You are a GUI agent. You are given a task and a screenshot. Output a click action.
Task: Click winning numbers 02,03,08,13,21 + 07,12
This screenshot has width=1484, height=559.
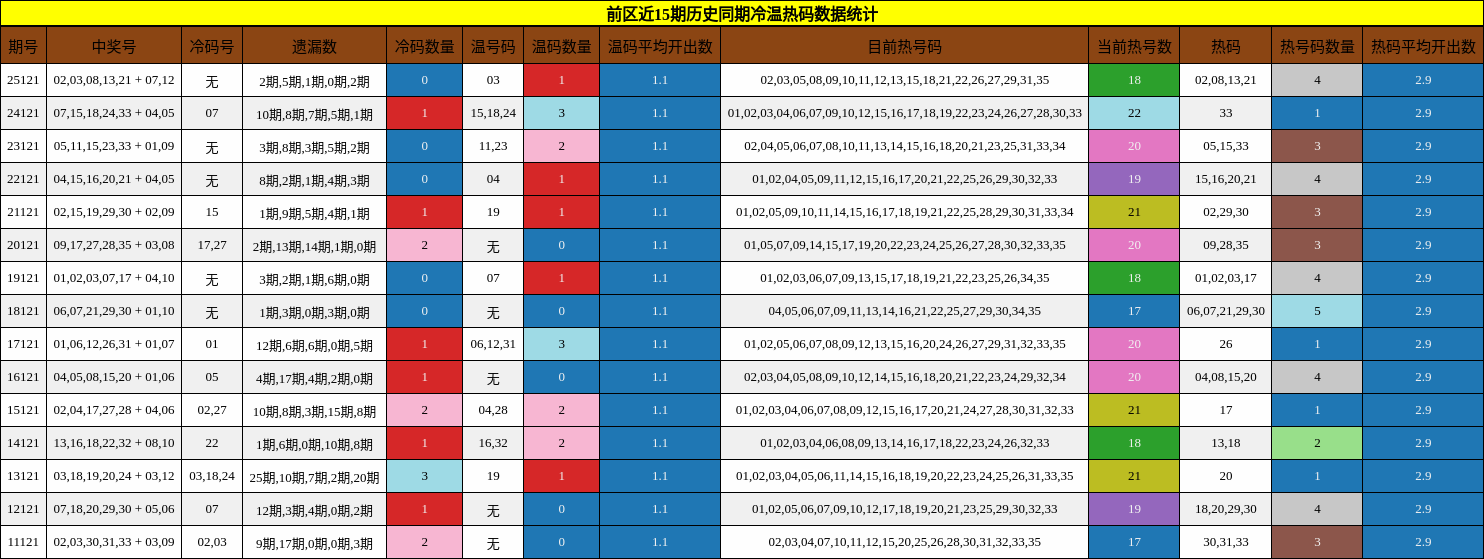[114, 80]
